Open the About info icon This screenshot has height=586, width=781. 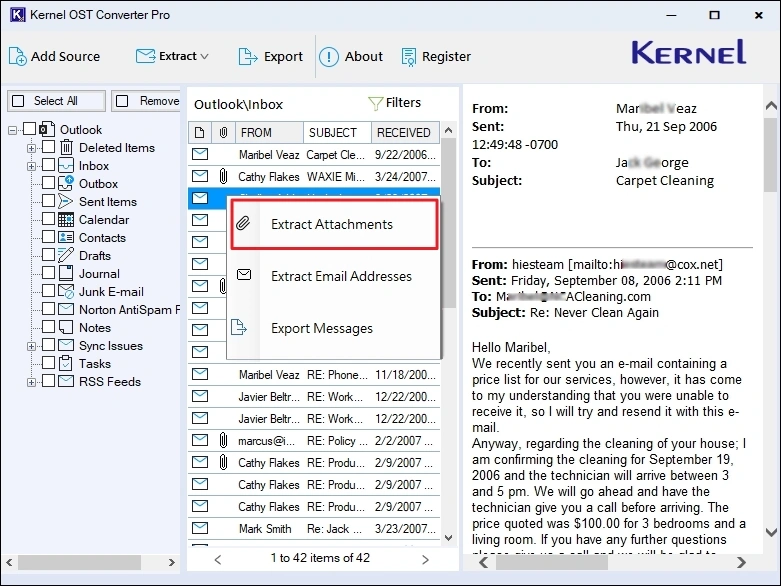coord(329,57)
